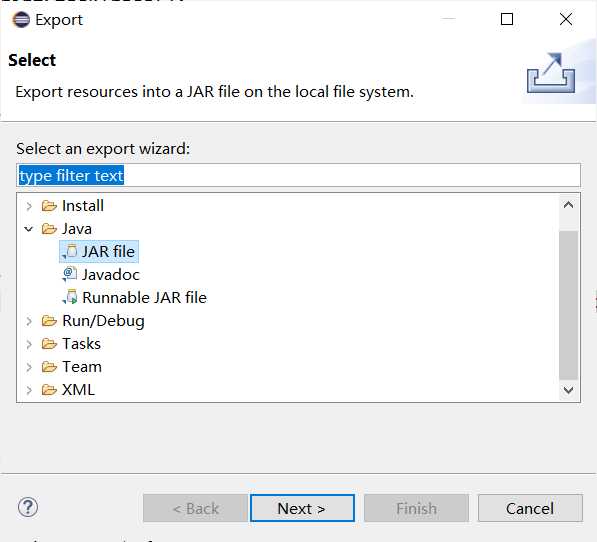Click the Runnable JAR file icon
This screenshot has width=597, height=542.
click(x=70, y=298)
